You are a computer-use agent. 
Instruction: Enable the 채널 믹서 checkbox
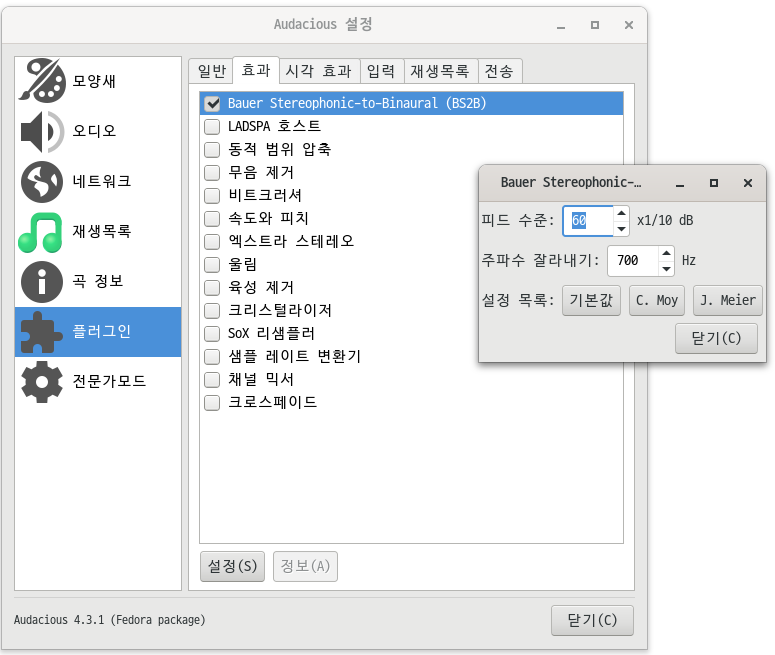click(212, 379)
